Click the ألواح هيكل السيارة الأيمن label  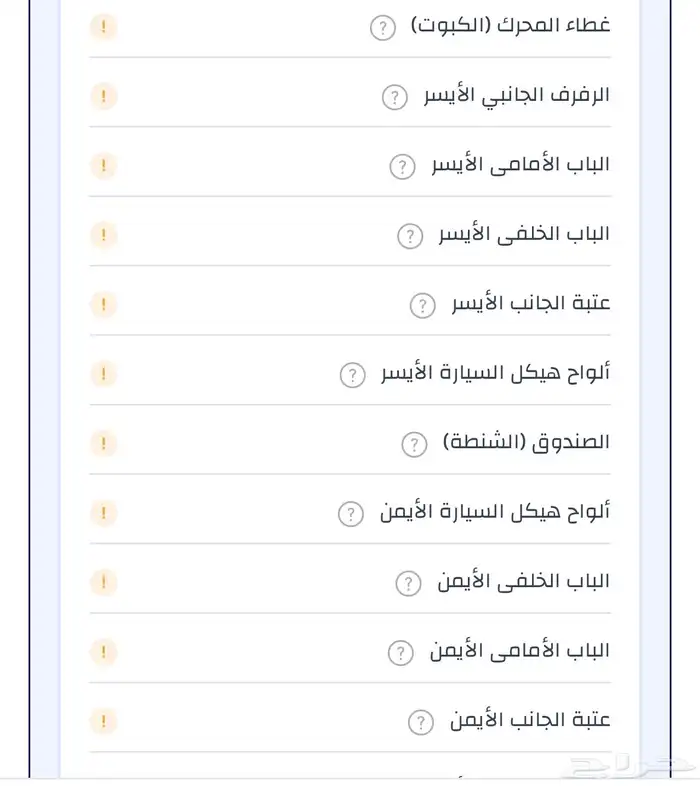pos(495,512)
